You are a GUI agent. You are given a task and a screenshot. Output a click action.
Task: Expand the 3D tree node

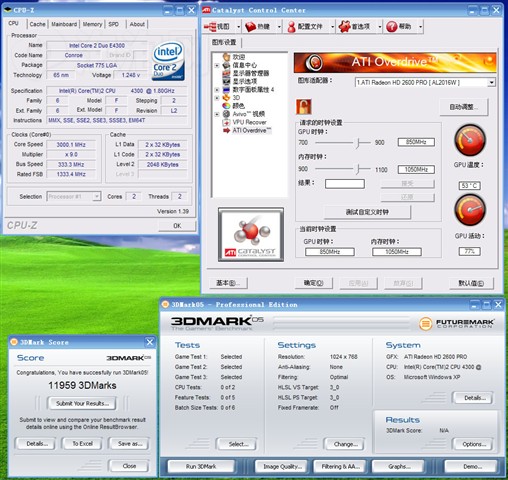point(217,98)
